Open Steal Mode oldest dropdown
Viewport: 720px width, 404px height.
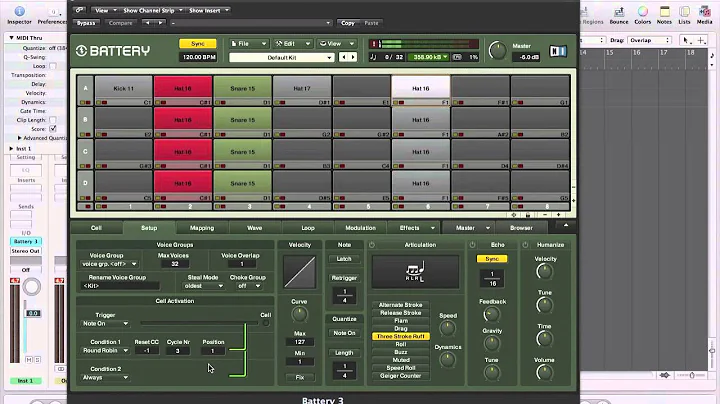[203, 286]
